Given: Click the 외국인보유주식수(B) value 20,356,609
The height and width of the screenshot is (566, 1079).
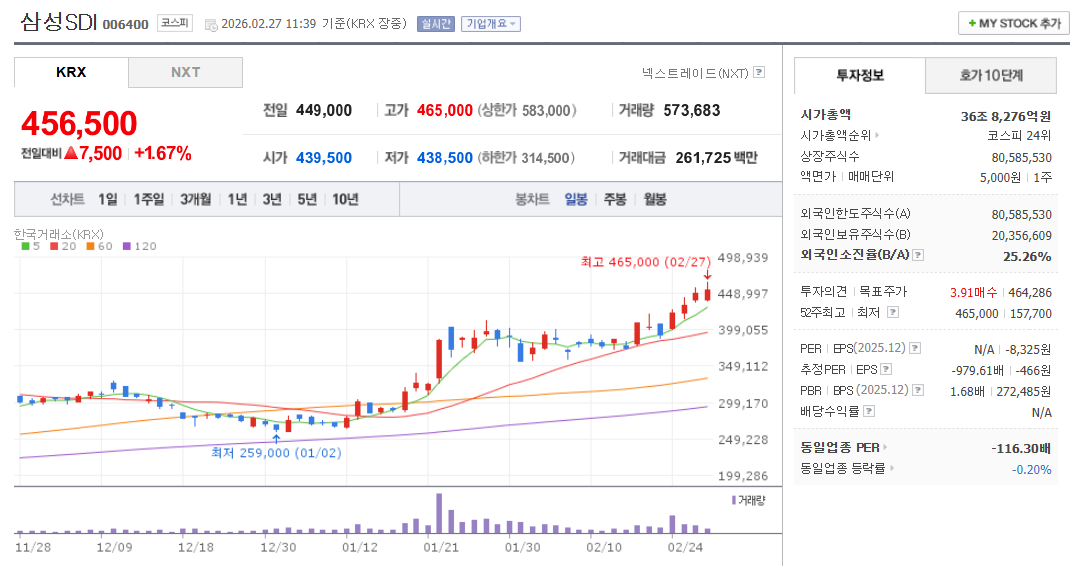Looking at the screenshot, I should (x=1021, y=236).
